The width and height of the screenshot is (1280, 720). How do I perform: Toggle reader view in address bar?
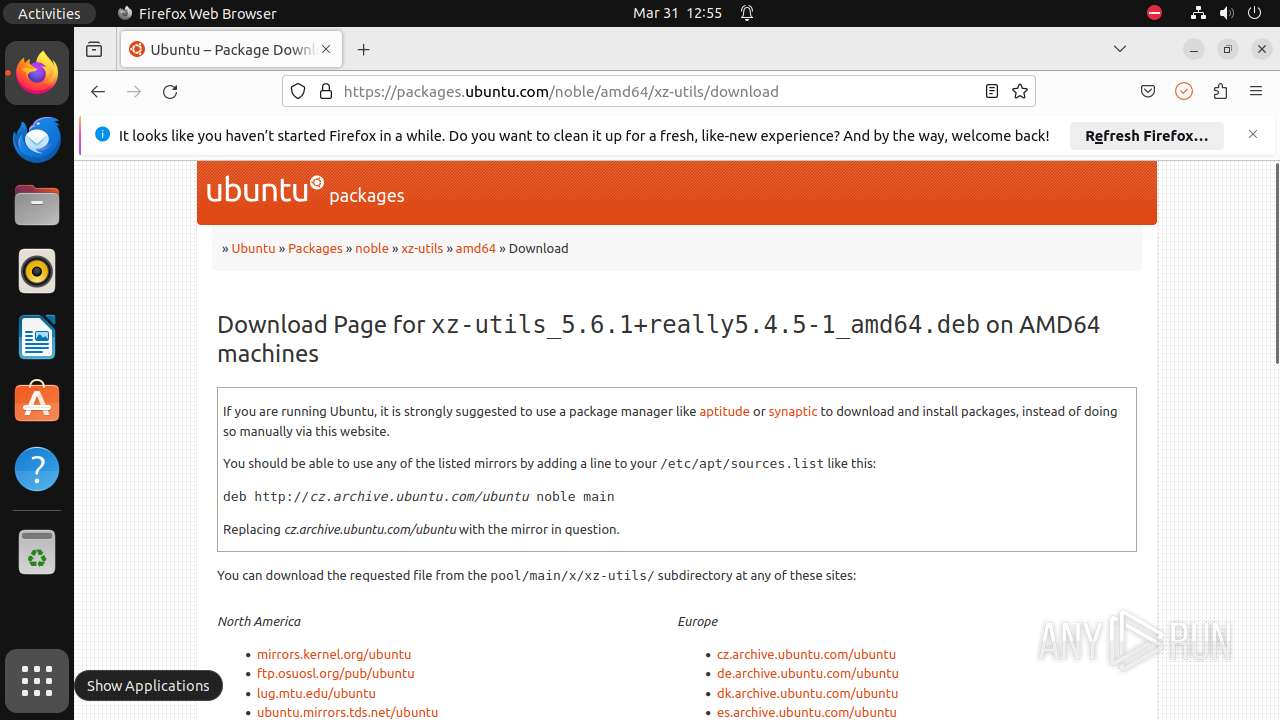pos(991,91)
